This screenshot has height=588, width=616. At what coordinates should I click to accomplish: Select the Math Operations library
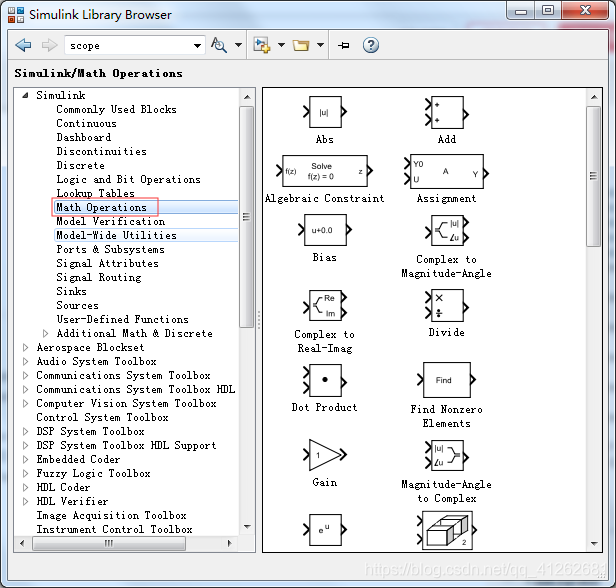(x=101, y=207)
